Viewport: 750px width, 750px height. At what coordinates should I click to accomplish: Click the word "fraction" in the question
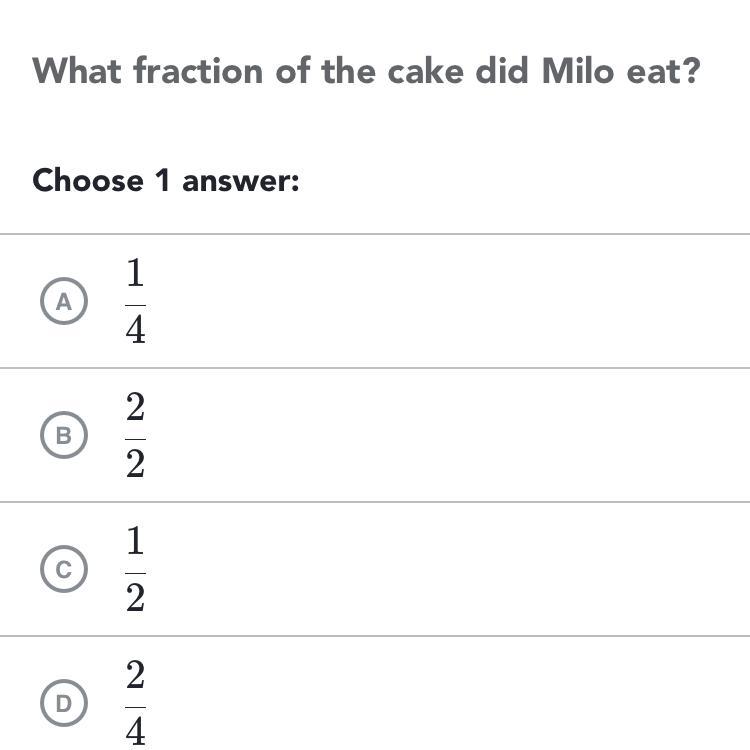click(x=199, y=71)
